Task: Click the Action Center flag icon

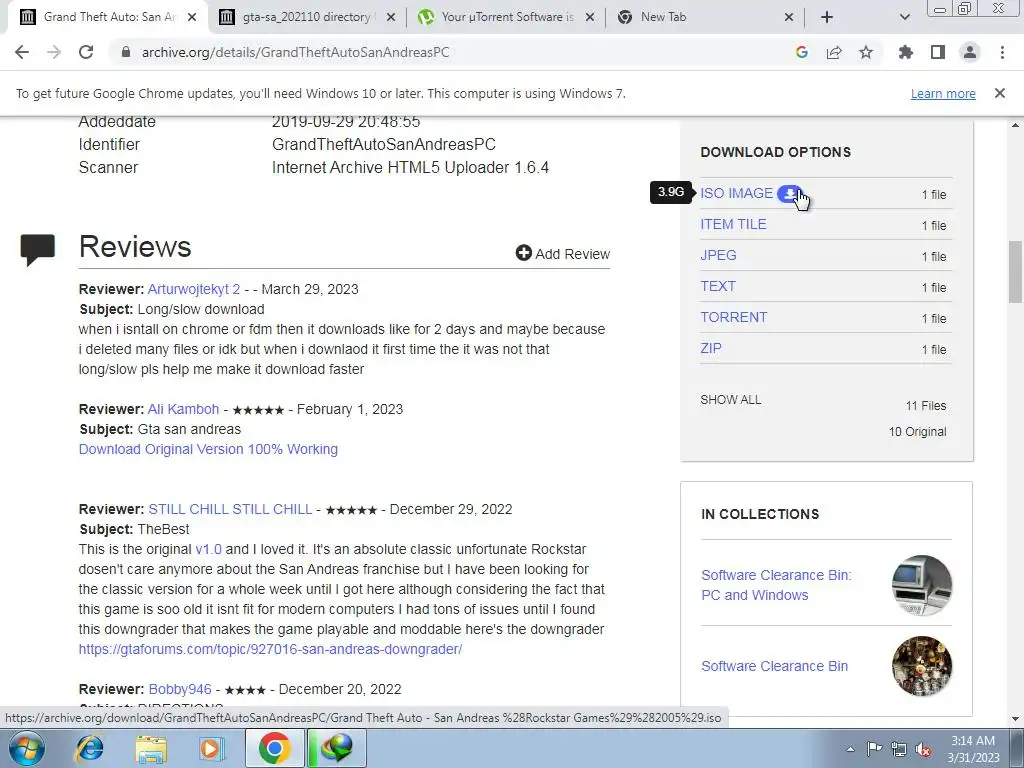Action: [x=874, y=749]
